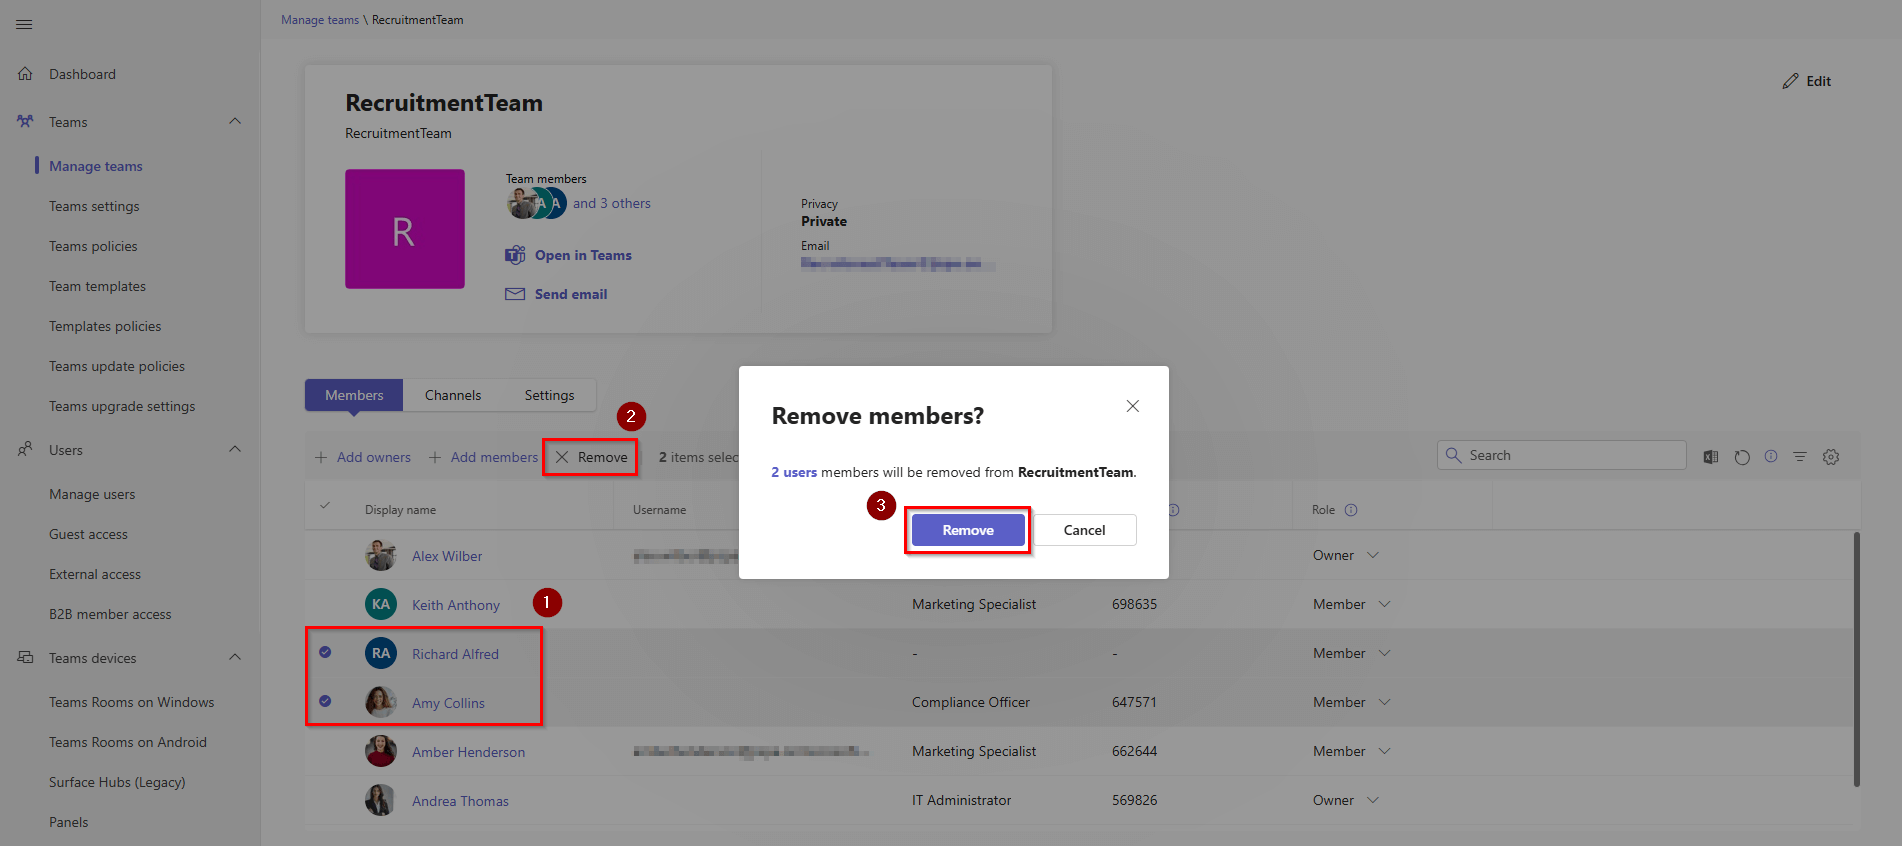The image size is (1902, 846).
Task: Open Team templates in sidebar
Action: pyautogui.click(x=97, y=286)
